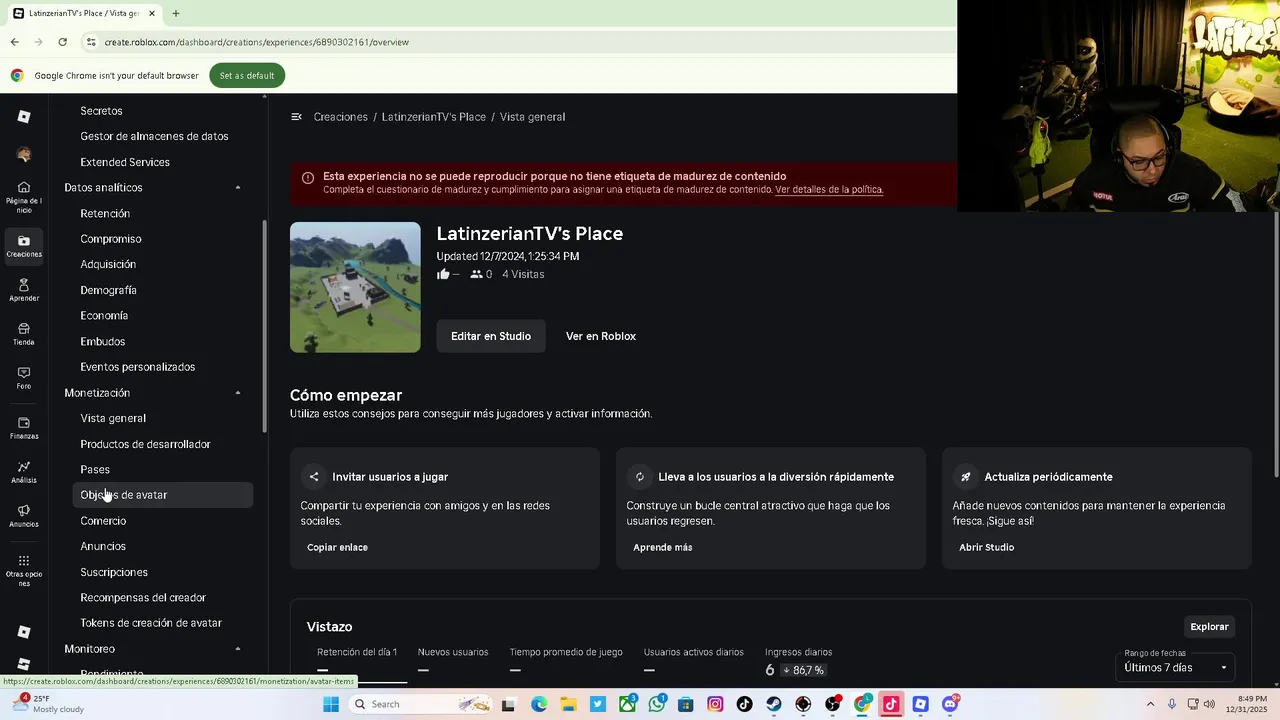Screen dimensions: 1280x720
Task: Open Anuncios under Monetización list
Action: point(103,546)
